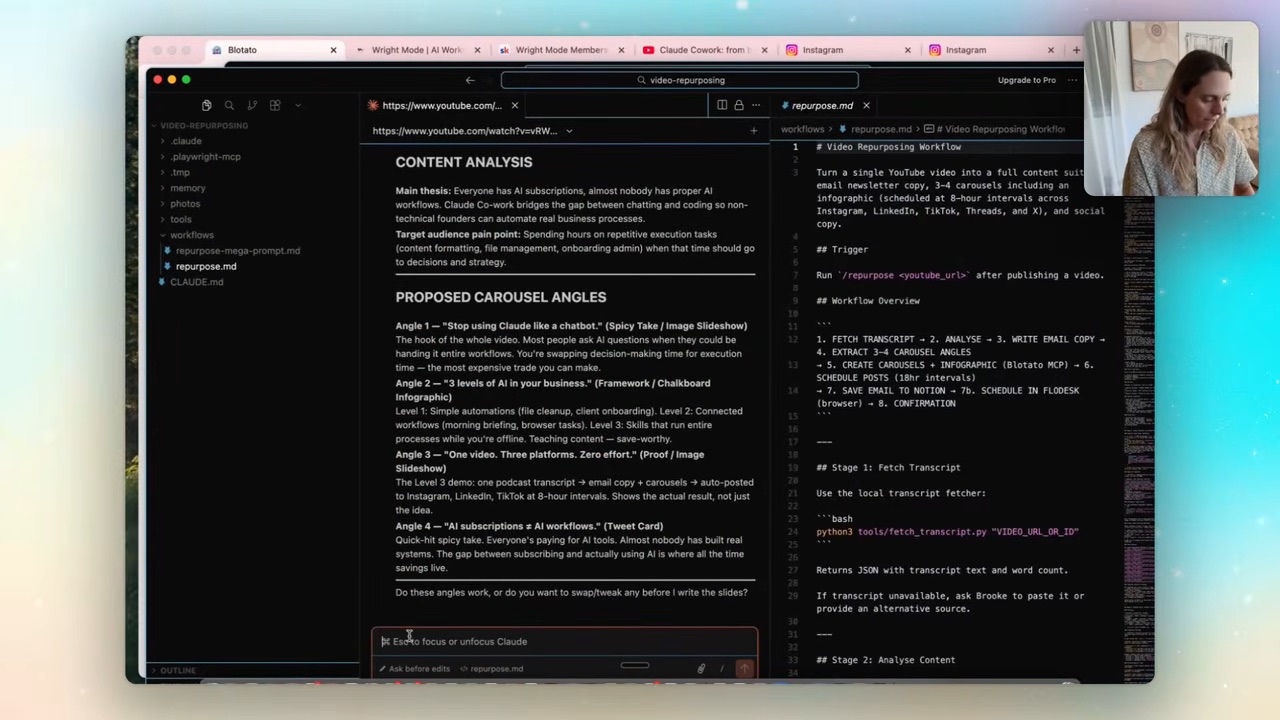Switch to Wright Mode Members browser tab
Screen dimensions: 1280x720
(x=560, y=50)
